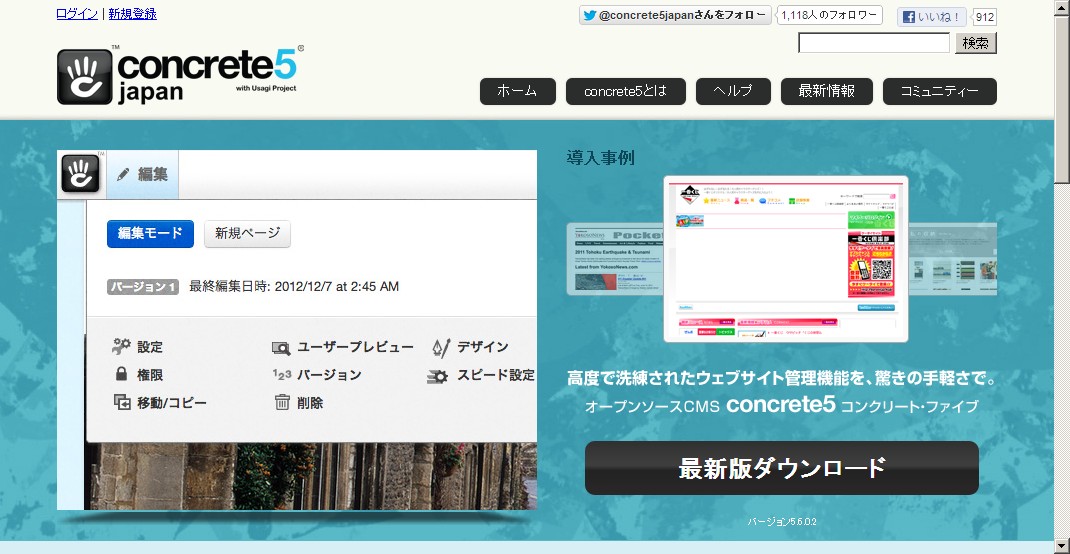Viewport: 1070px width, 554px height.
Task: Click the 新規ページ button
Action: [248, 233]
